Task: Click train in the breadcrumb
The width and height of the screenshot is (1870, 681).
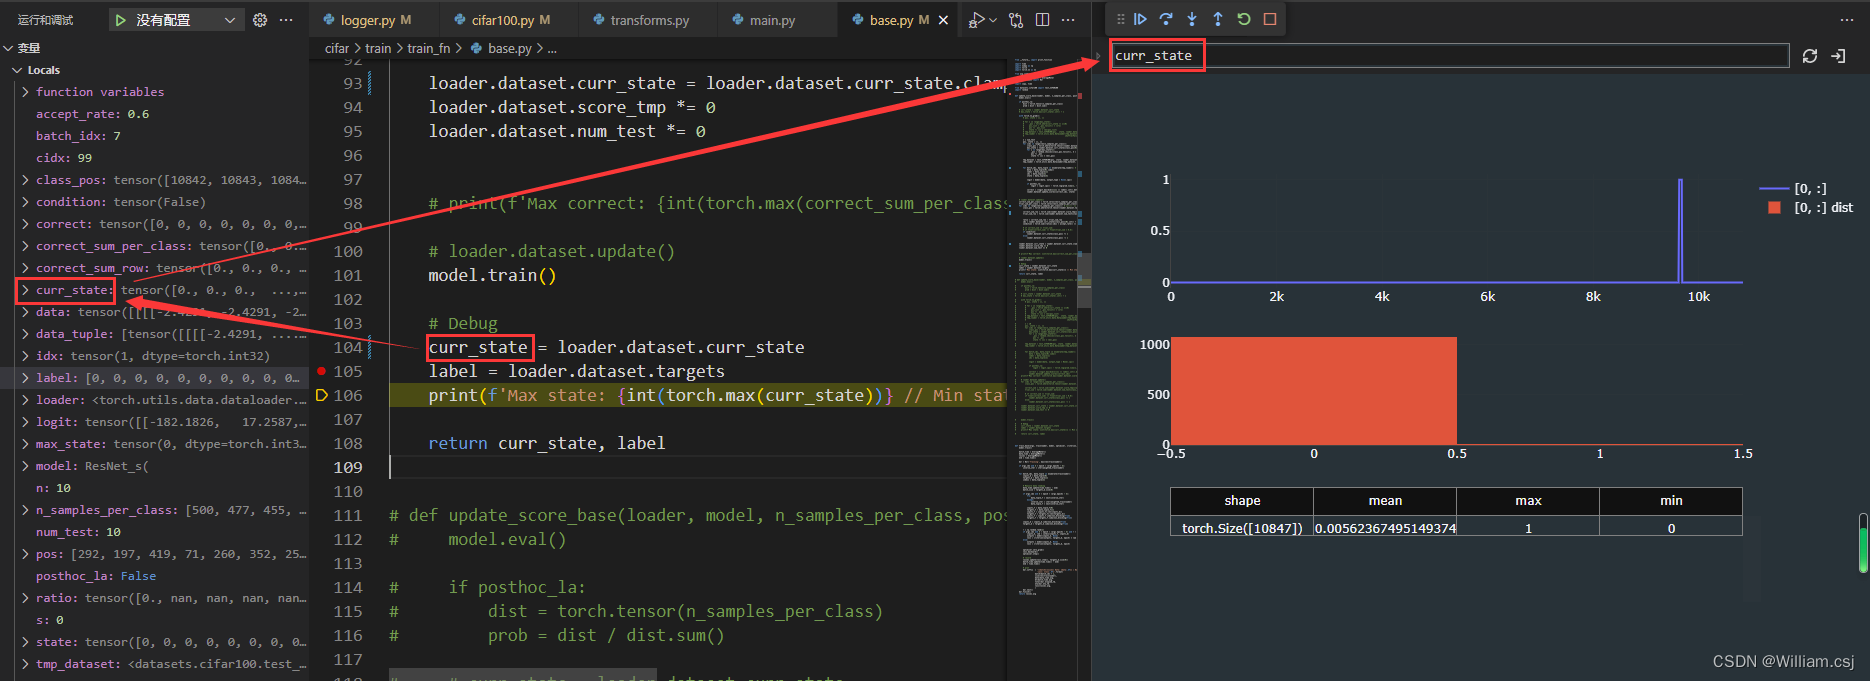Action: 378,48
